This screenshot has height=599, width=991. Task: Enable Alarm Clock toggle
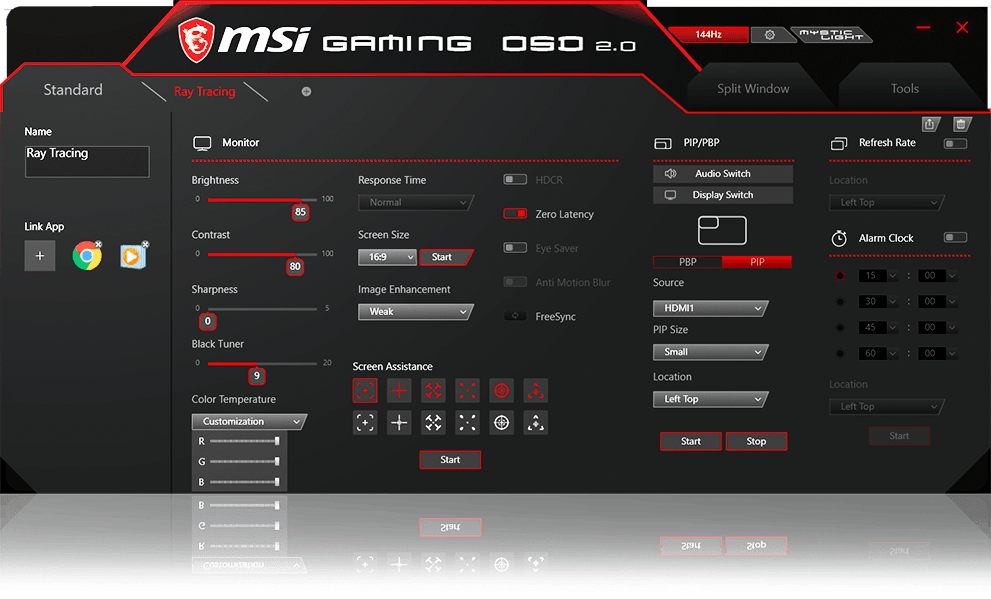(x=955, y=238)
